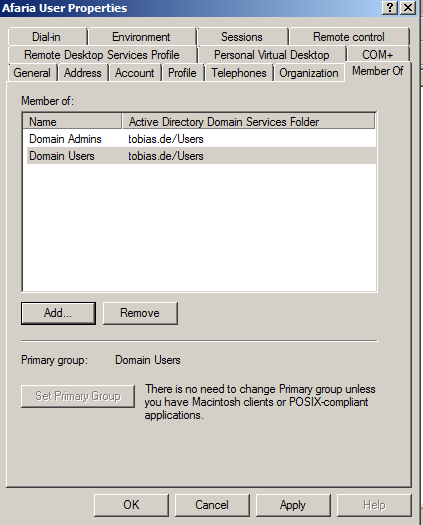Select the Sessions tab

tap(242, 37)
